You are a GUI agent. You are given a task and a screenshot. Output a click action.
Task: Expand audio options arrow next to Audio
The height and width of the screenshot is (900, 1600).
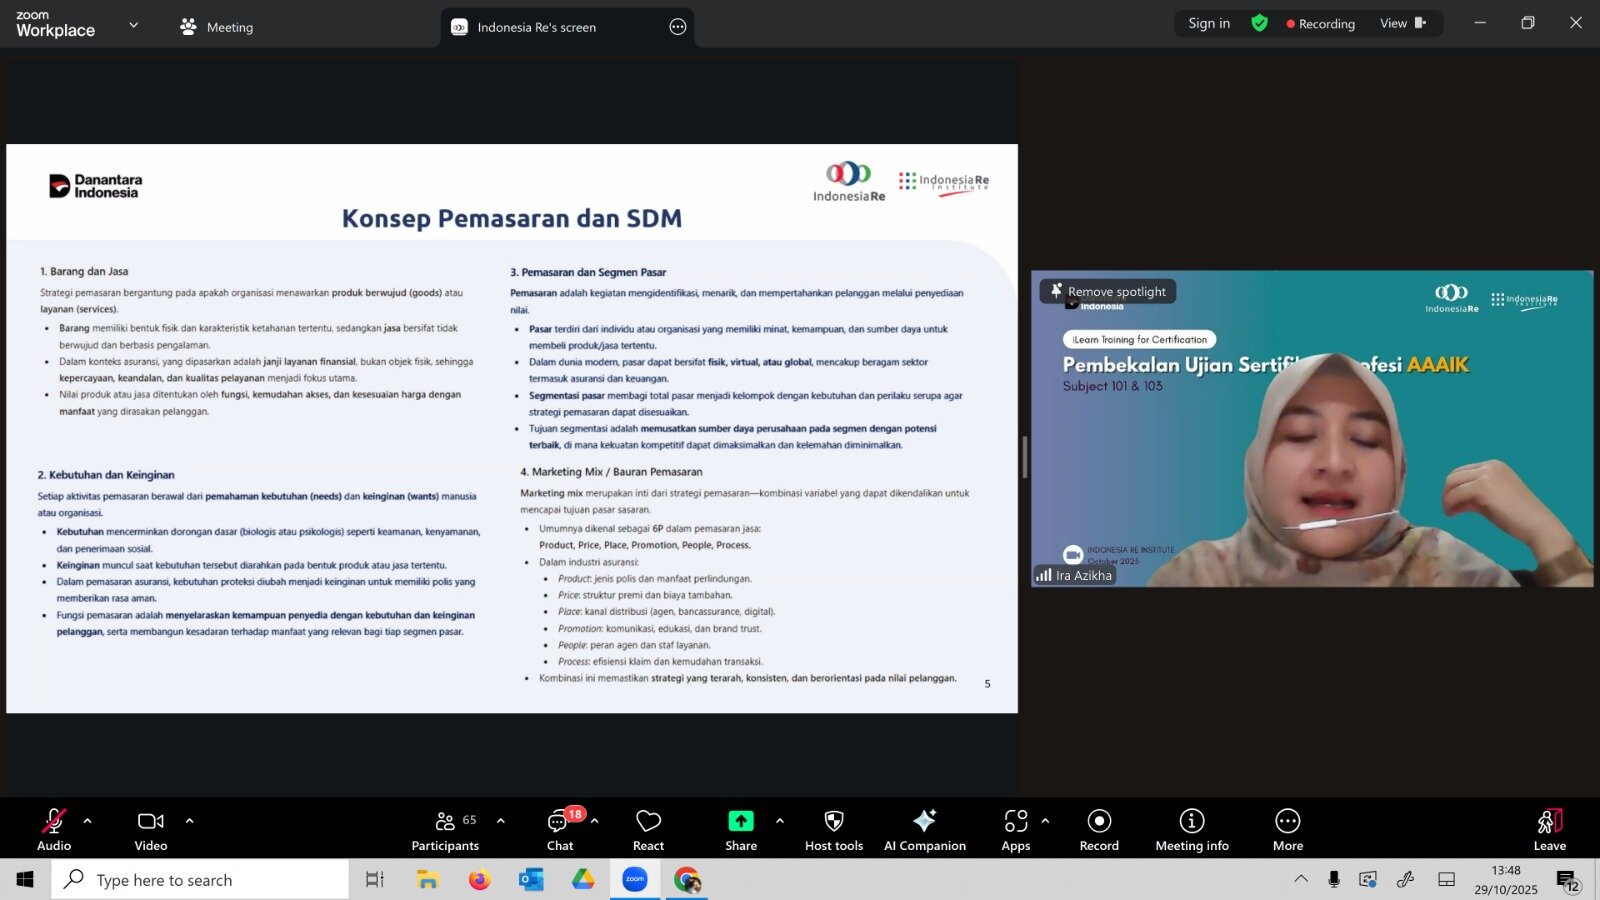(88, 821)
